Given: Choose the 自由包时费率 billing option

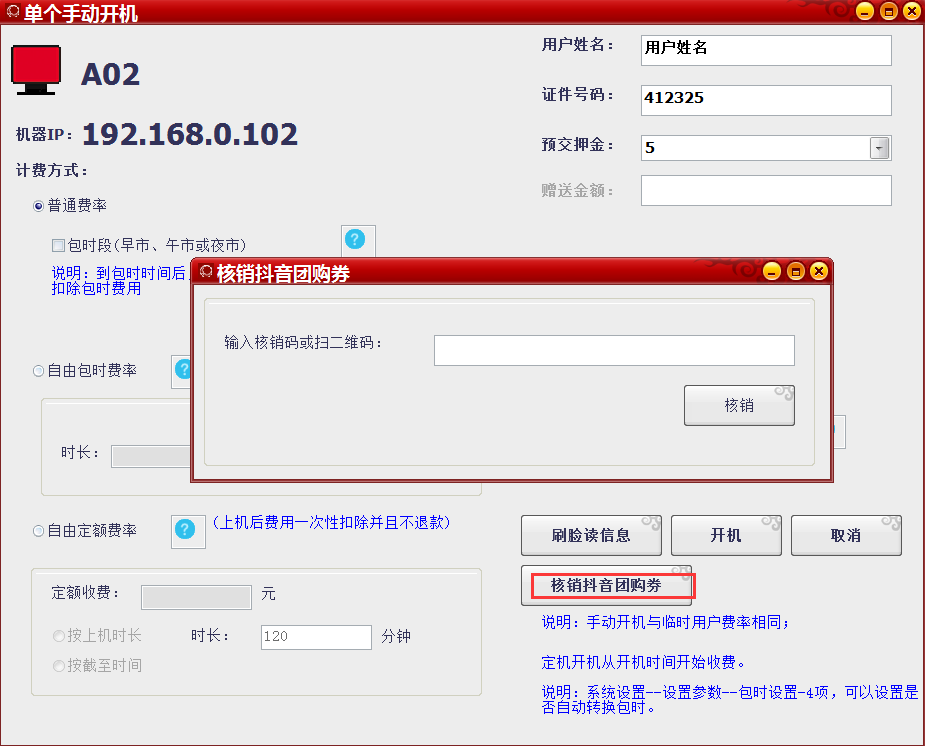Looking at the screenshot, I should (39, 371).
